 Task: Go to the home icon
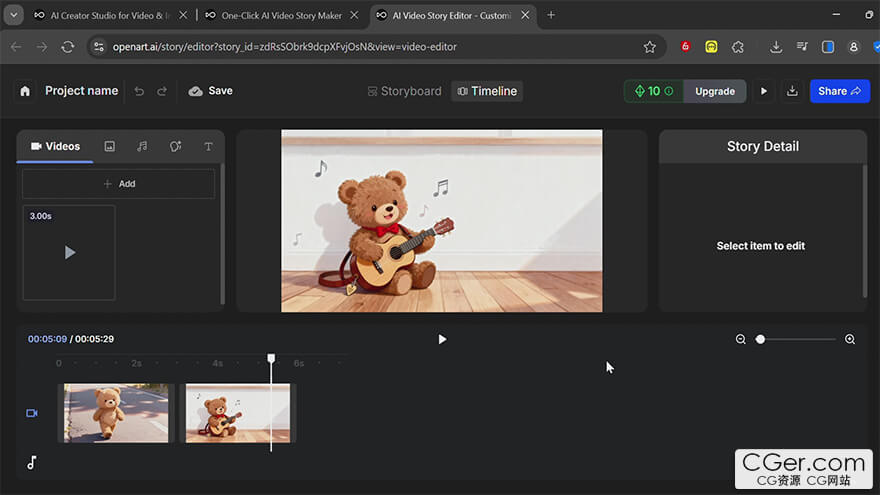[25, 91]
